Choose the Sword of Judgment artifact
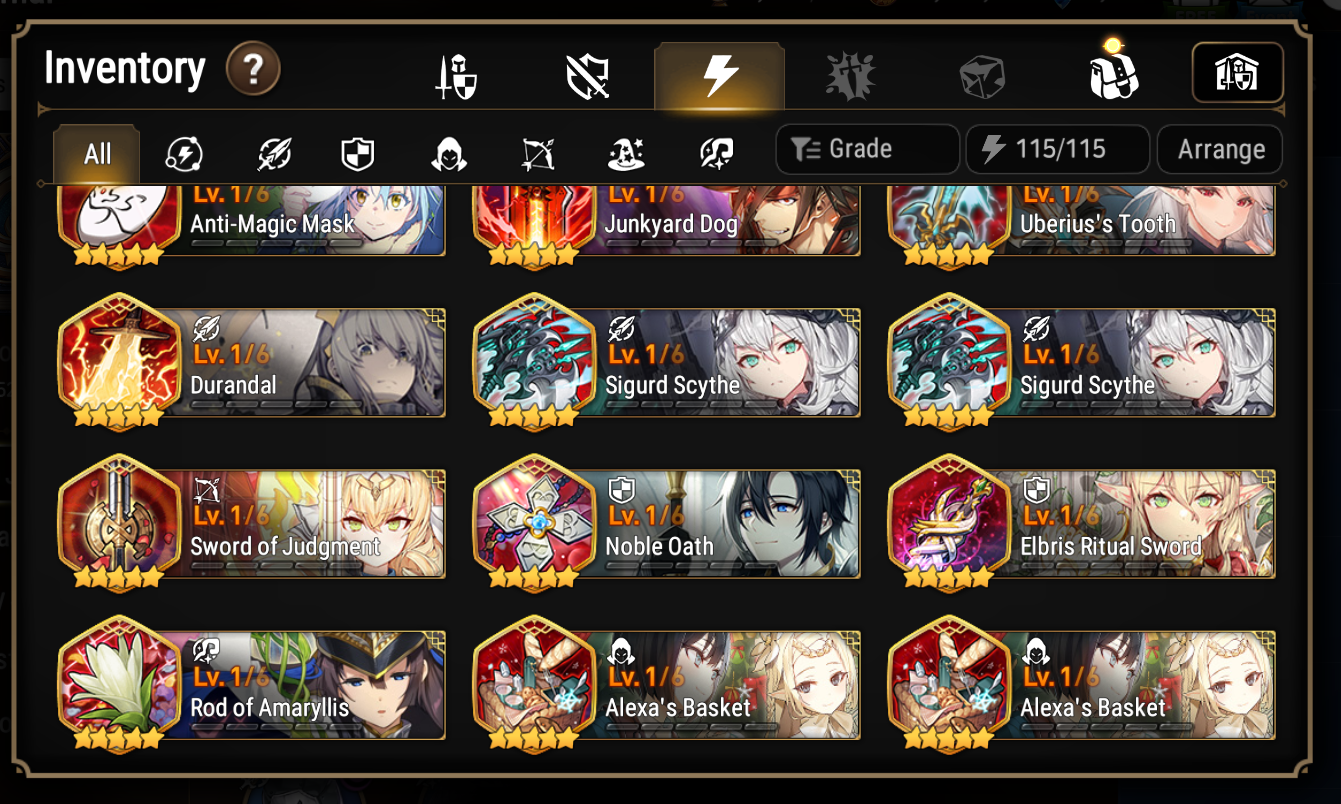The height and width of the screenshot is (804, 1341). tap(252, 522)
